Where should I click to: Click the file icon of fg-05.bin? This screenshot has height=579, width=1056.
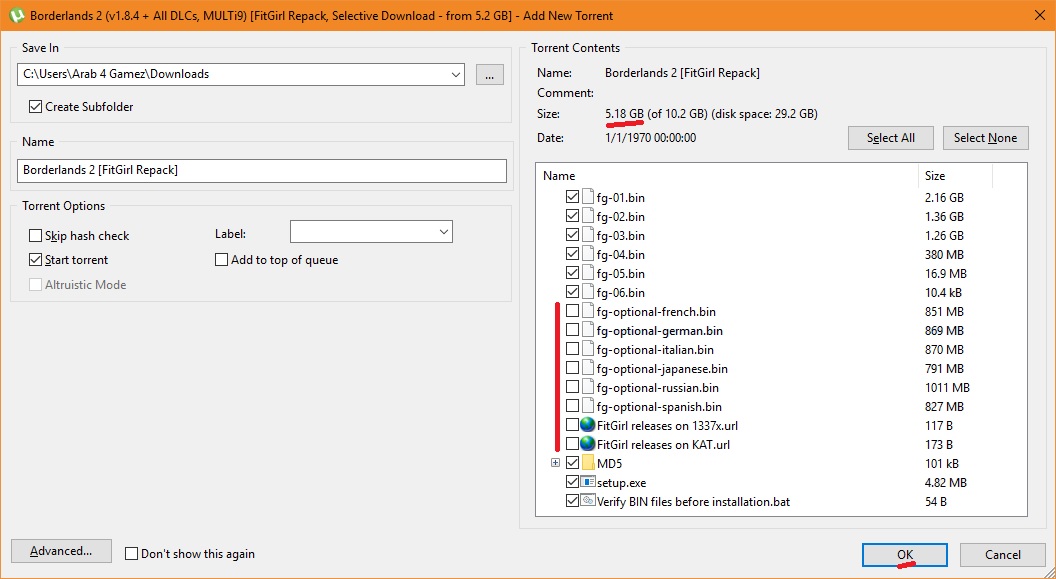point(588,273)
